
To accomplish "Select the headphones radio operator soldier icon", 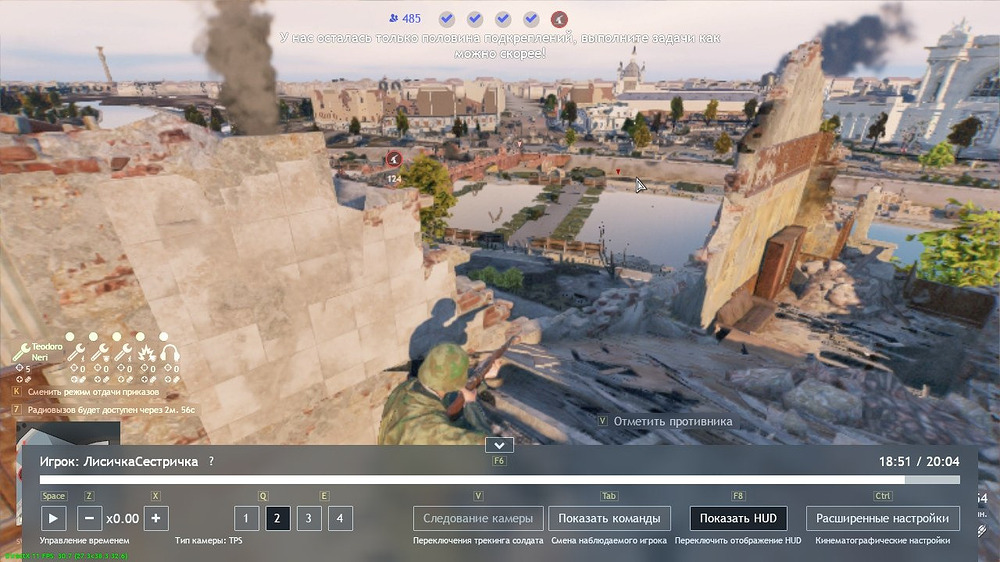I will 169,353.
